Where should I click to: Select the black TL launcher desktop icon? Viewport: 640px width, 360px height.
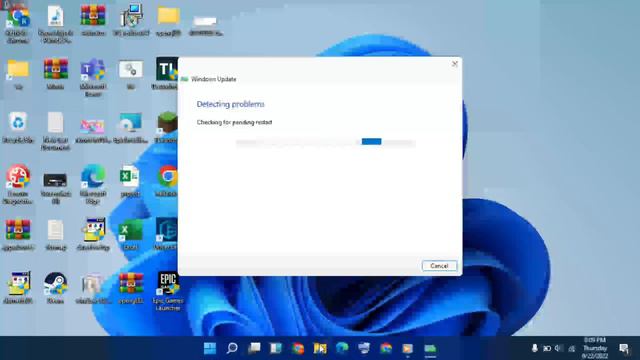(167, 73)
